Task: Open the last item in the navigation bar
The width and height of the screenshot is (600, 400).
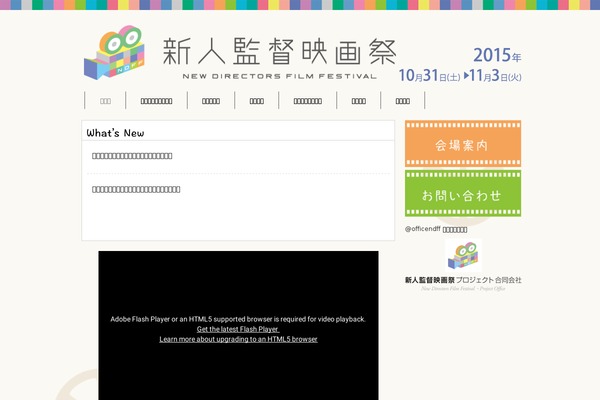Action: (403, 101)
